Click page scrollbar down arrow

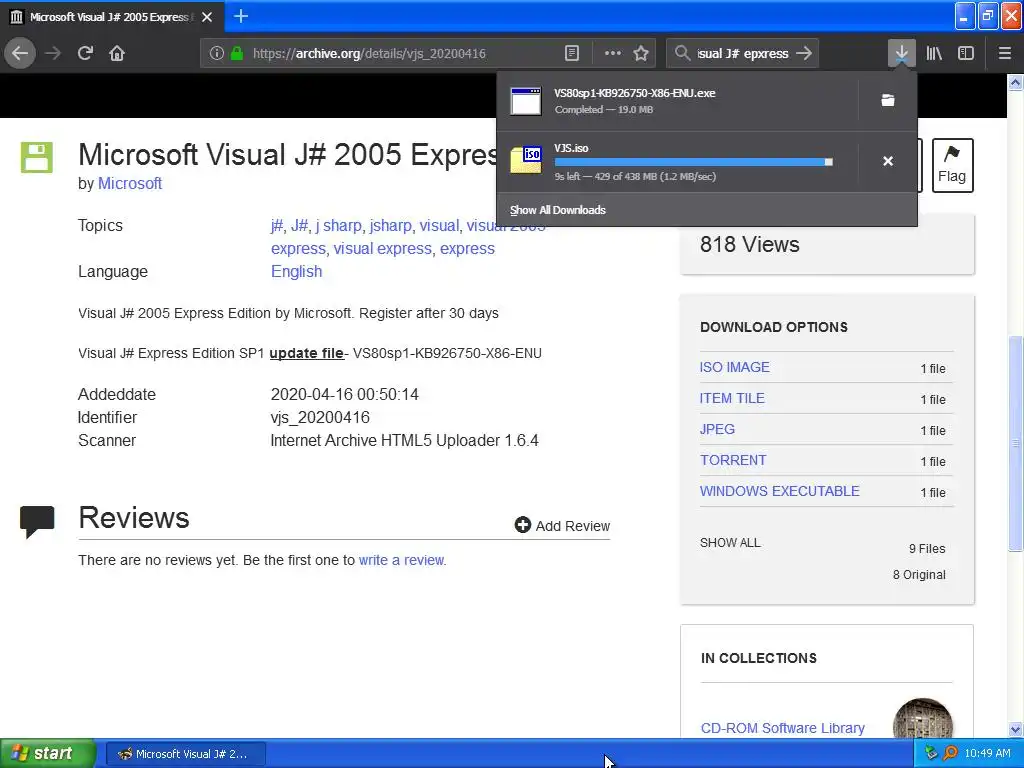click(x=1016, y=729)
